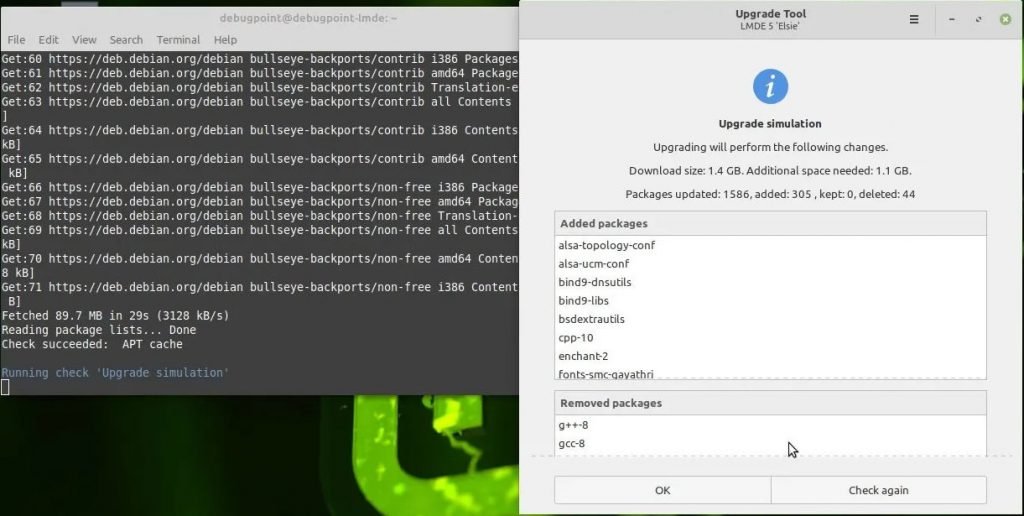The width and height of the screenshot is (1024, 516).
Task: Click the blue info icon
Action: point(770,86)
